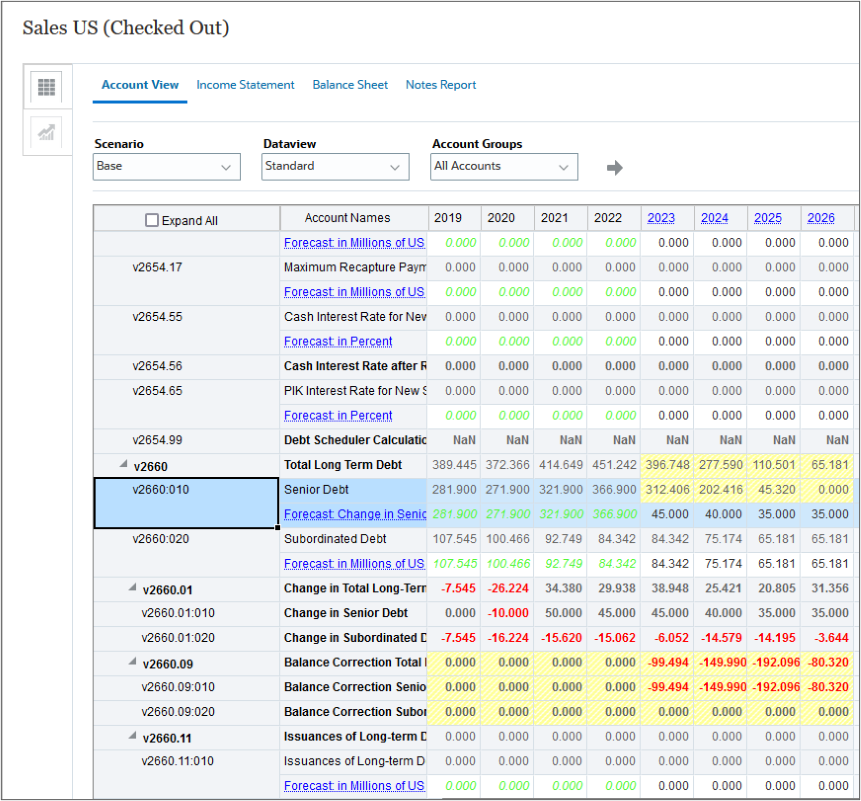The width and height of the screenshot is (861, 801).
Task: Click the go arrow to apply selections
Action: coord(614,167)
